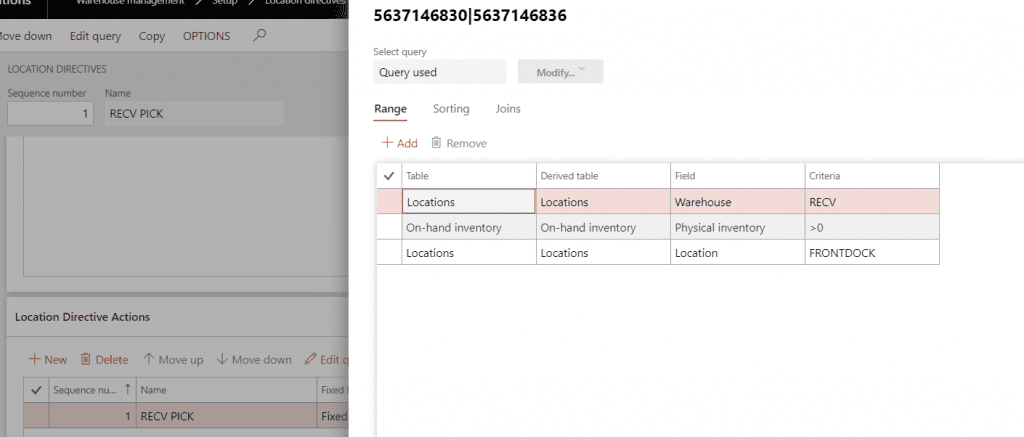Open the OPTIONS menu
The image size is (1024, 437).
pyautogui.click(x=206, y=36)
